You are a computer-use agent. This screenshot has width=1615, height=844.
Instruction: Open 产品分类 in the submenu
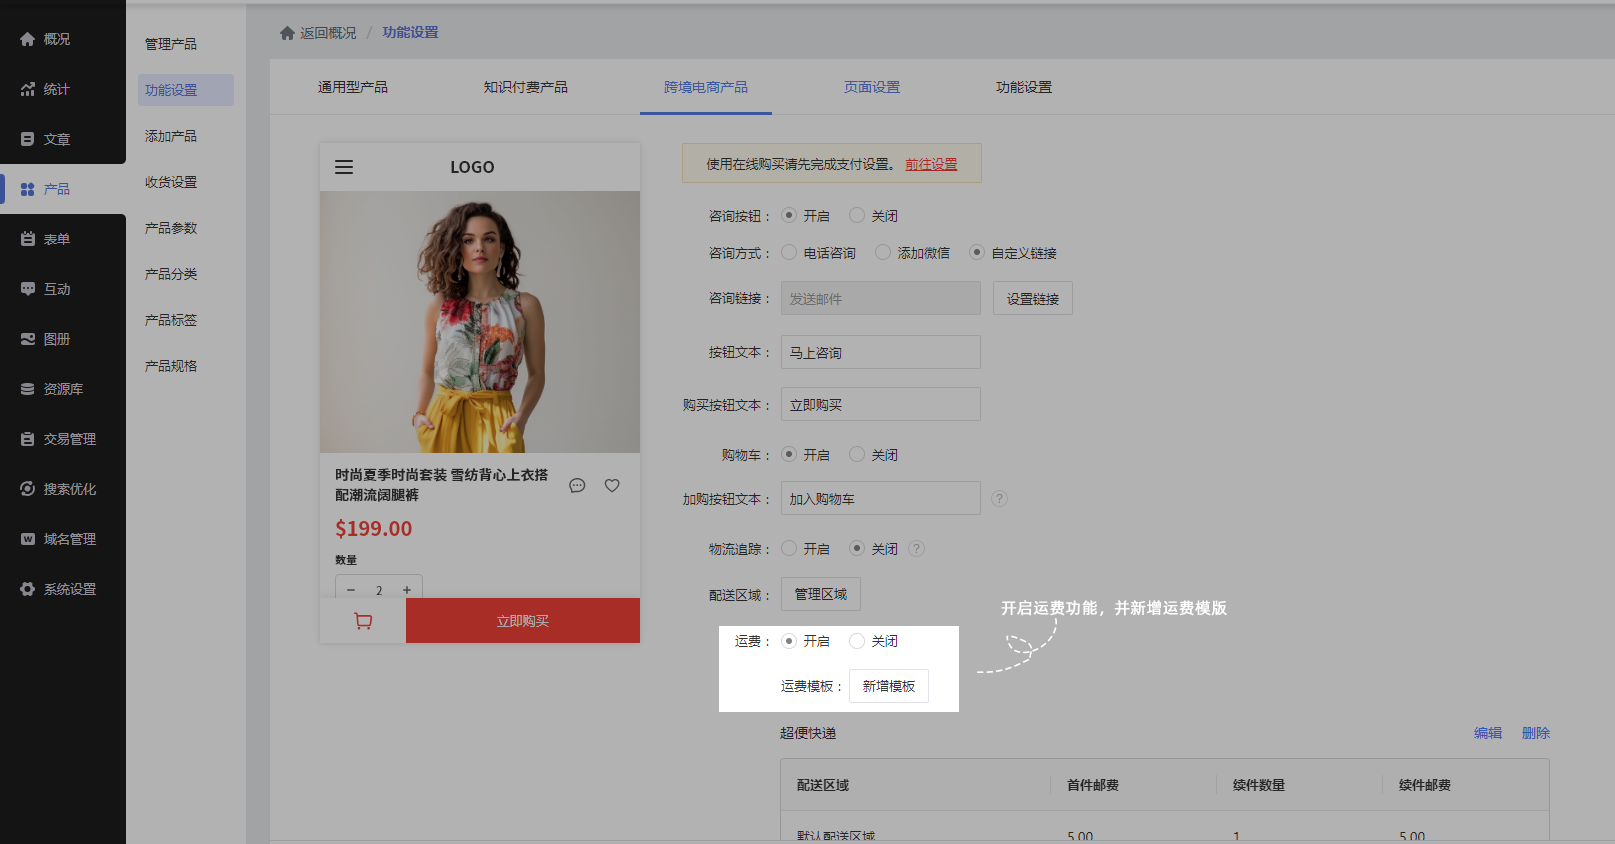[x=171, y=274]
